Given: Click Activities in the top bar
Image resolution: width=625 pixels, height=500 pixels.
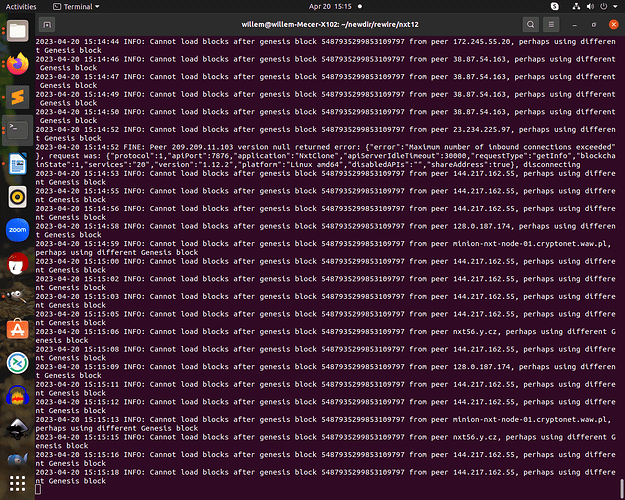Looking at the screenshot, I should (x=21, y=7).
